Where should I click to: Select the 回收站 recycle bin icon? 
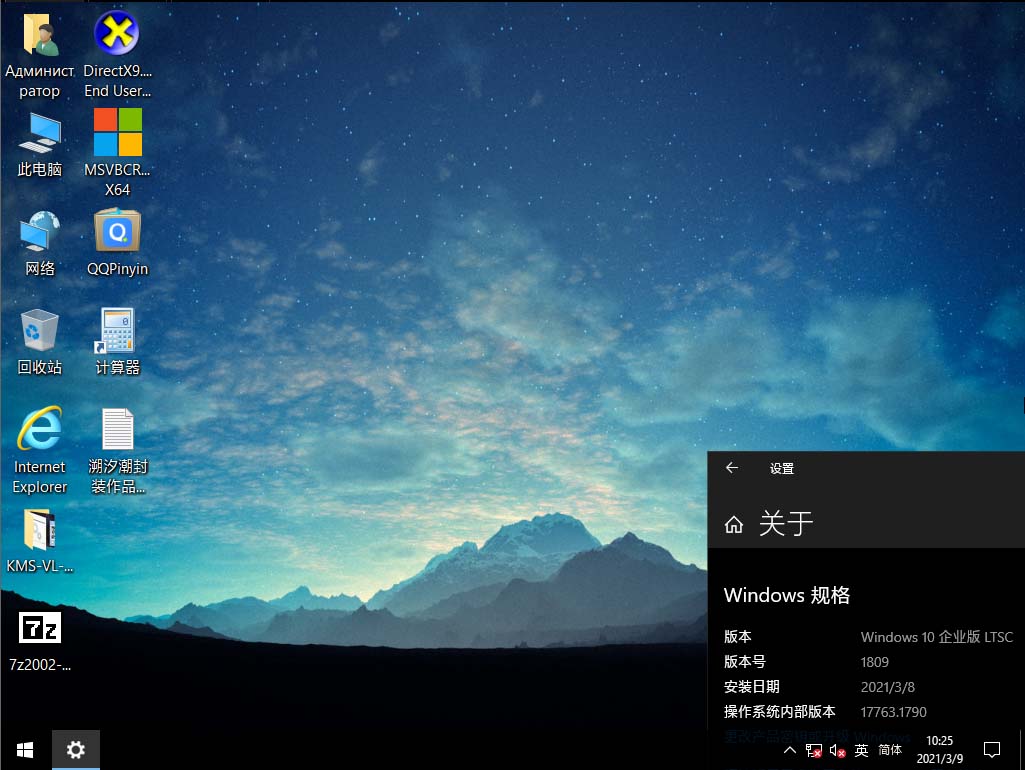[x=40, y=330]
